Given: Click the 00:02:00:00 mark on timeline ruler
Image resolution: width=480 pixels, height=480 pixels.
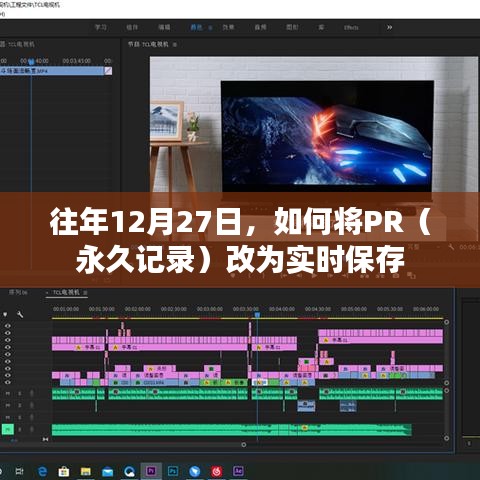Looking at the screenshot, I should click(x=138, y=309).
